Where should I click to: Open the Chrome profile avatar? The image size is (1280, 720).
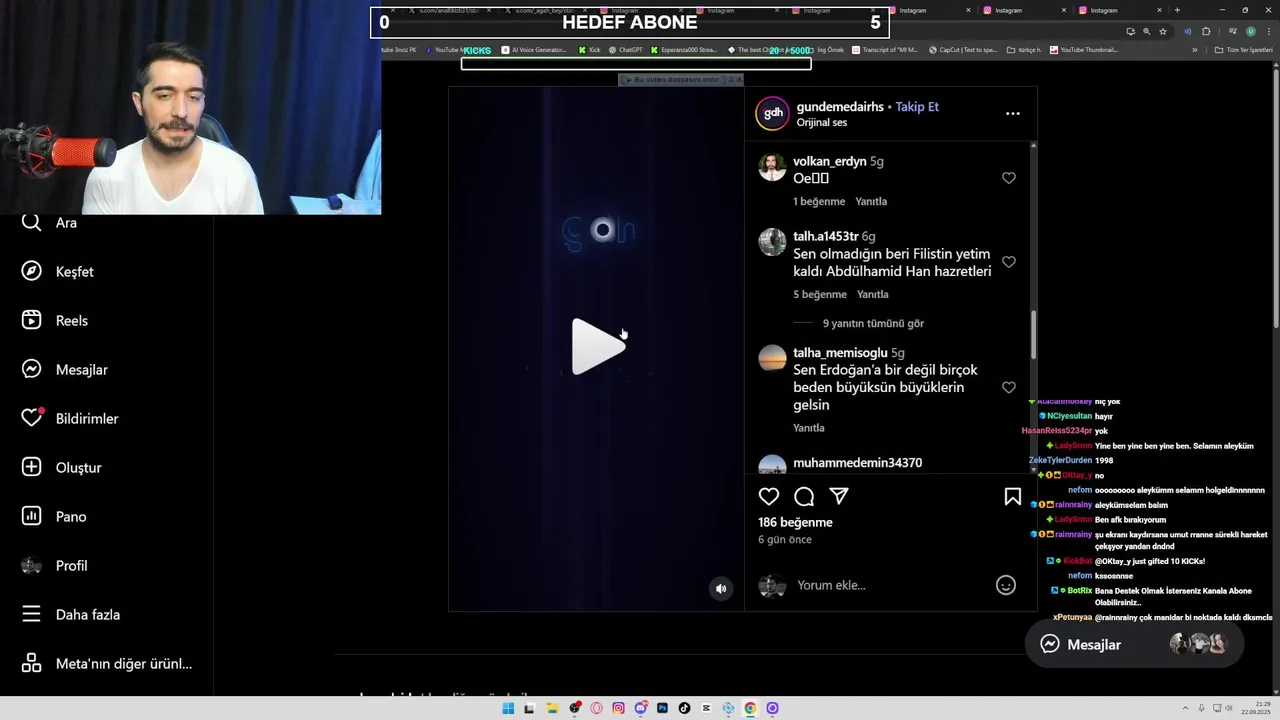coord(1250,31)
